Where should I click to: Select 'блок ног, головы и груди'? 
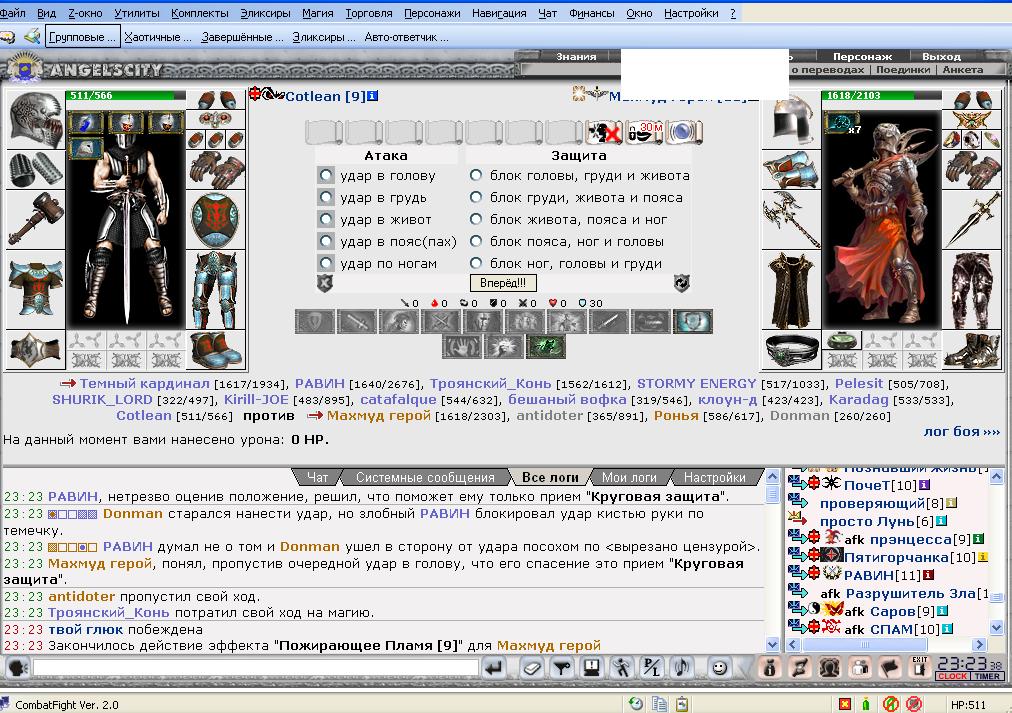[x=476, y=263]
